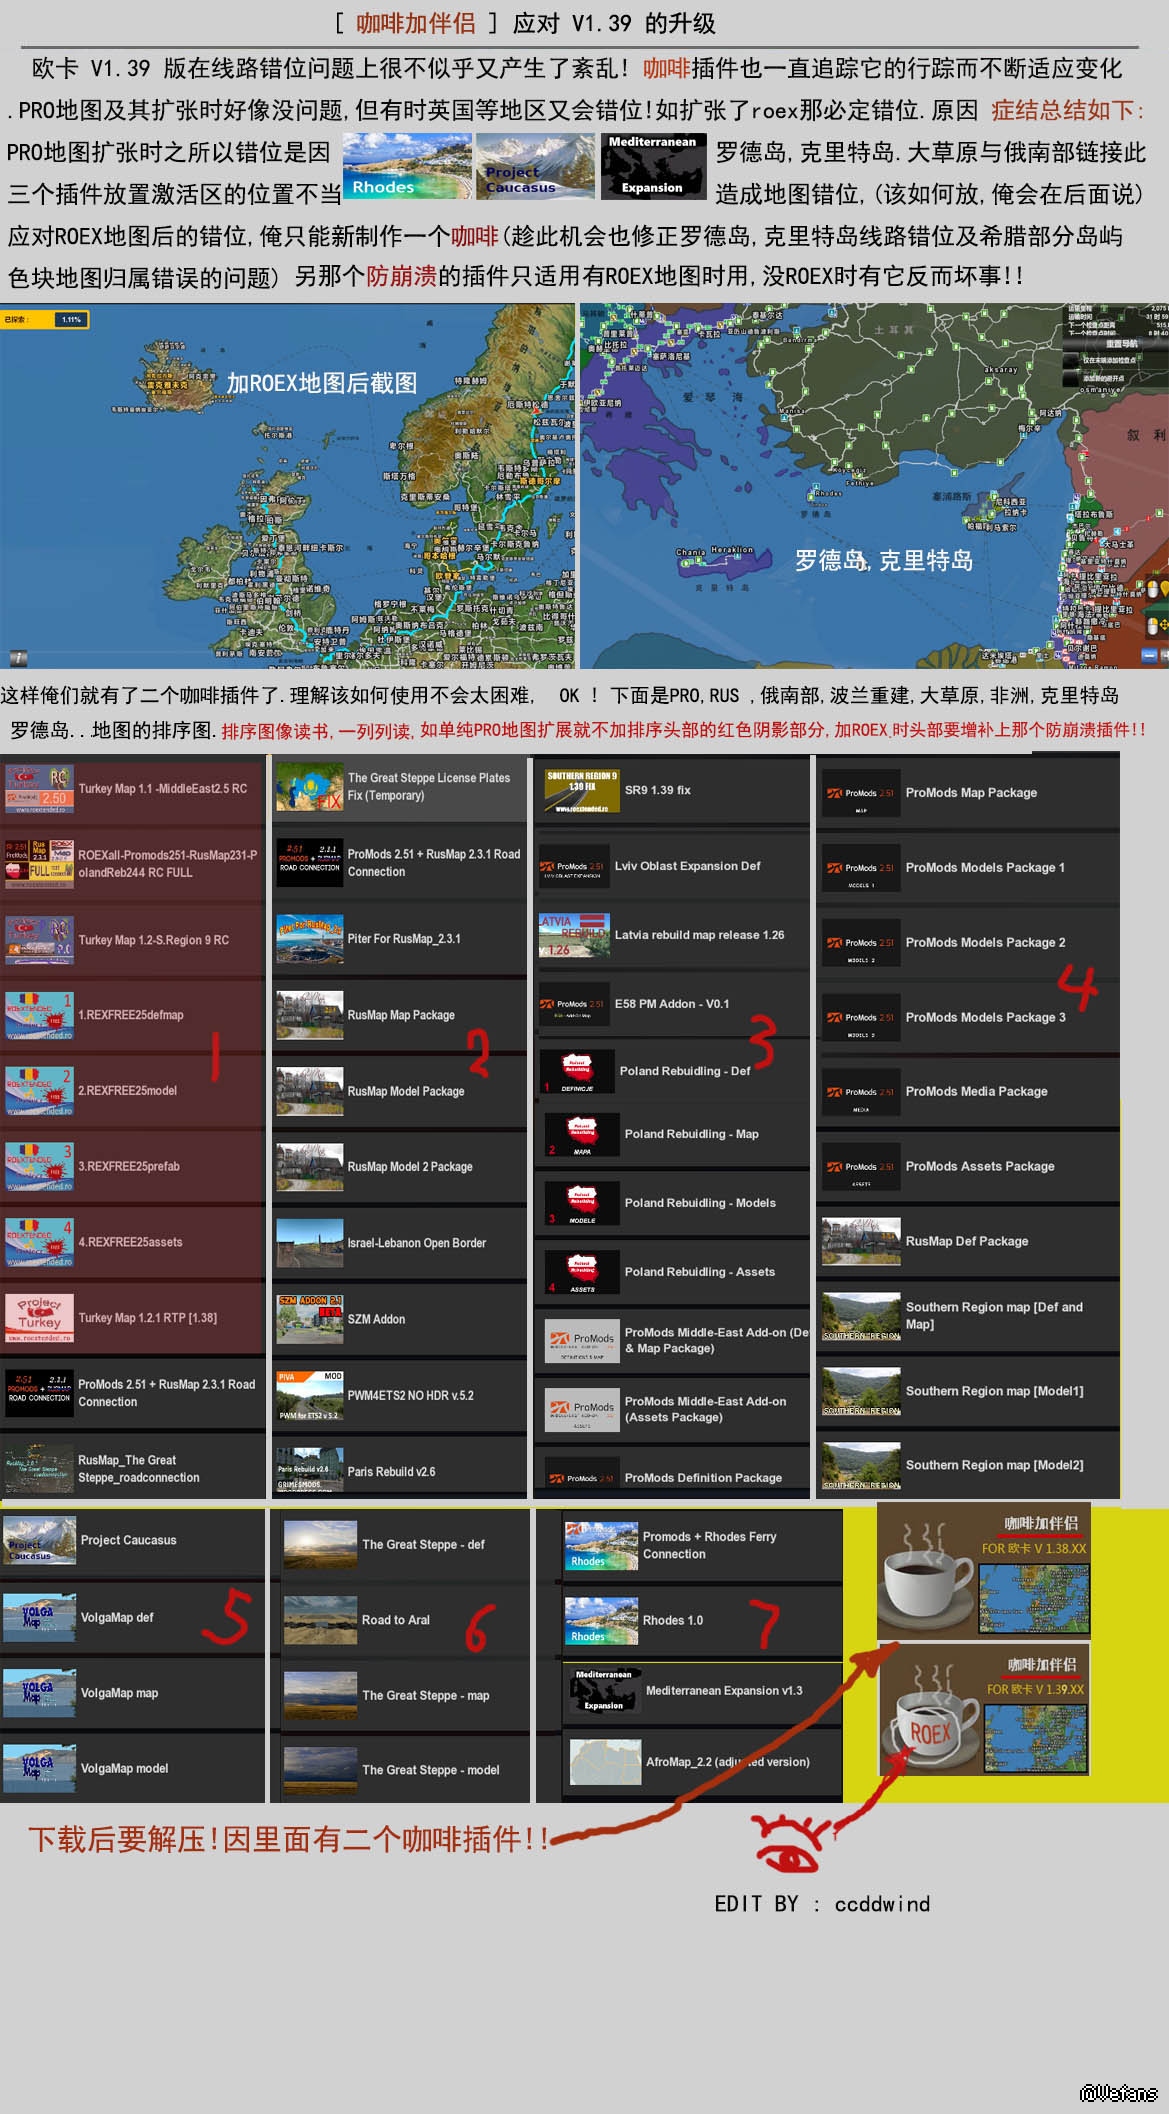This screenshot has height=2114, width=1169.
Task: Click the "ProMods Models Package 1" row
Action: pyautogui.click(x=968, y=868)
